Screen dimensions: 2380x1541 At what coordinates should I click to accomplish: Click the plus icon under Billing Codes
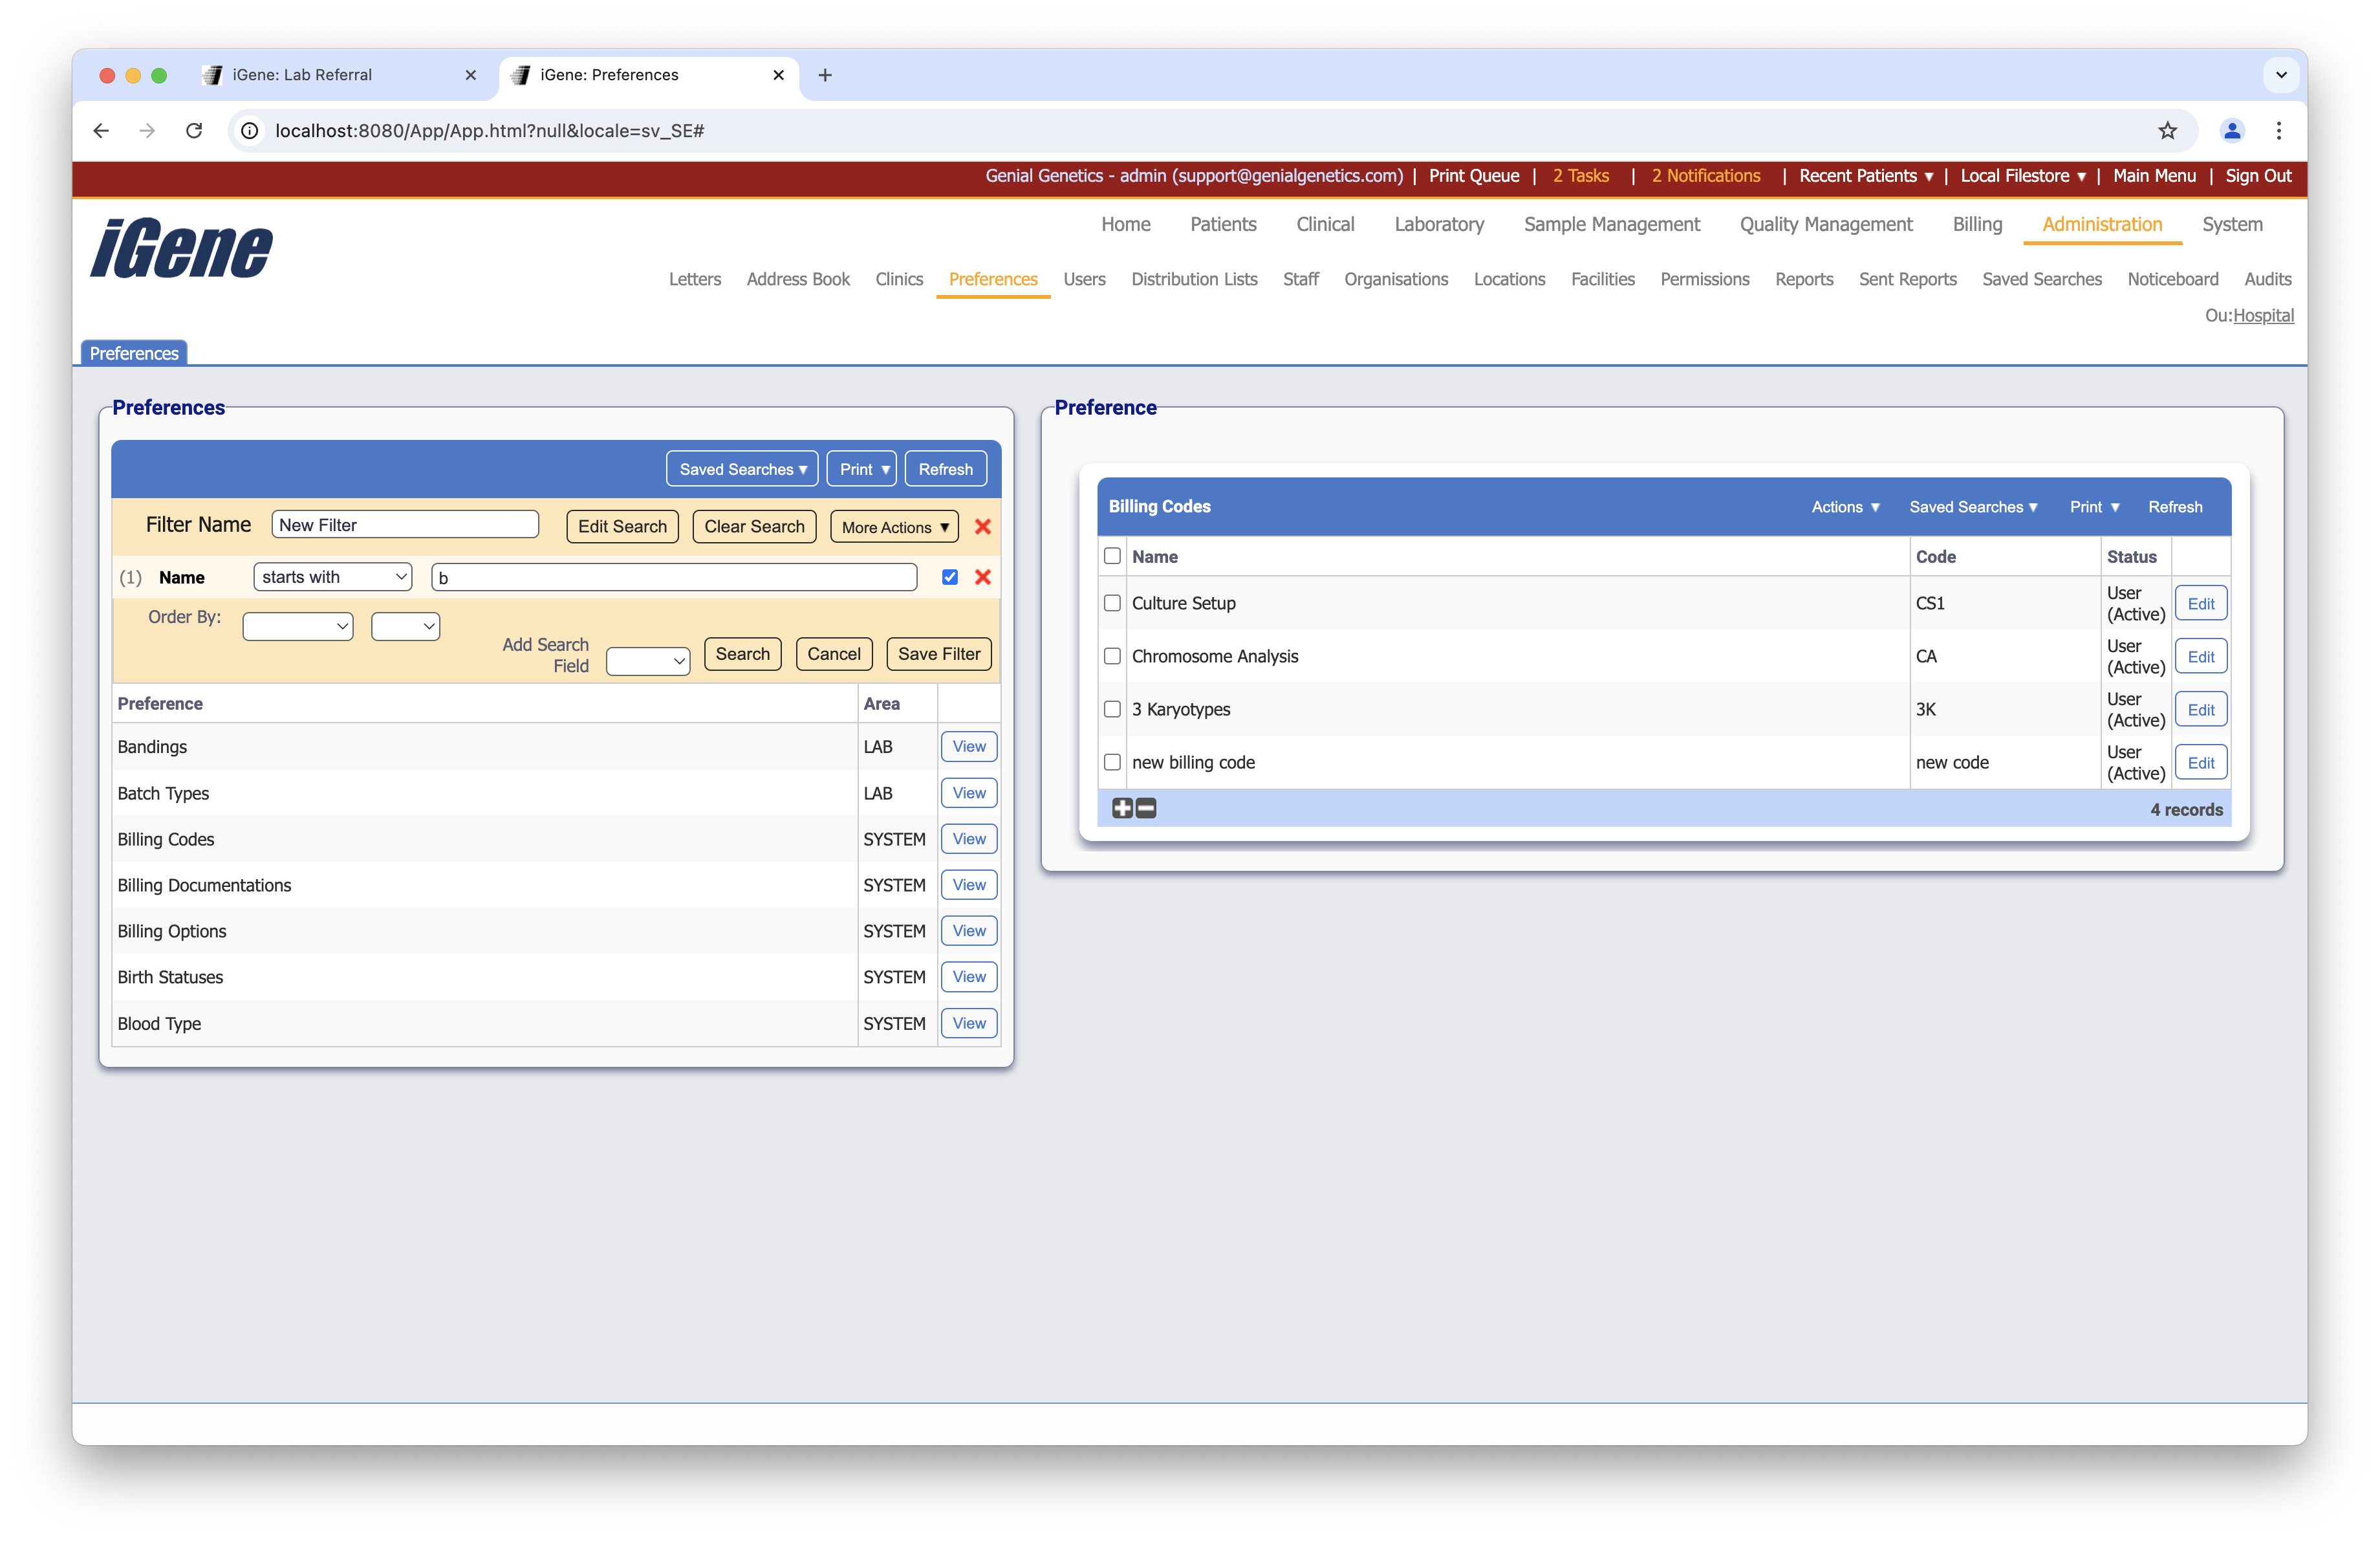(x=1122, y=809)
